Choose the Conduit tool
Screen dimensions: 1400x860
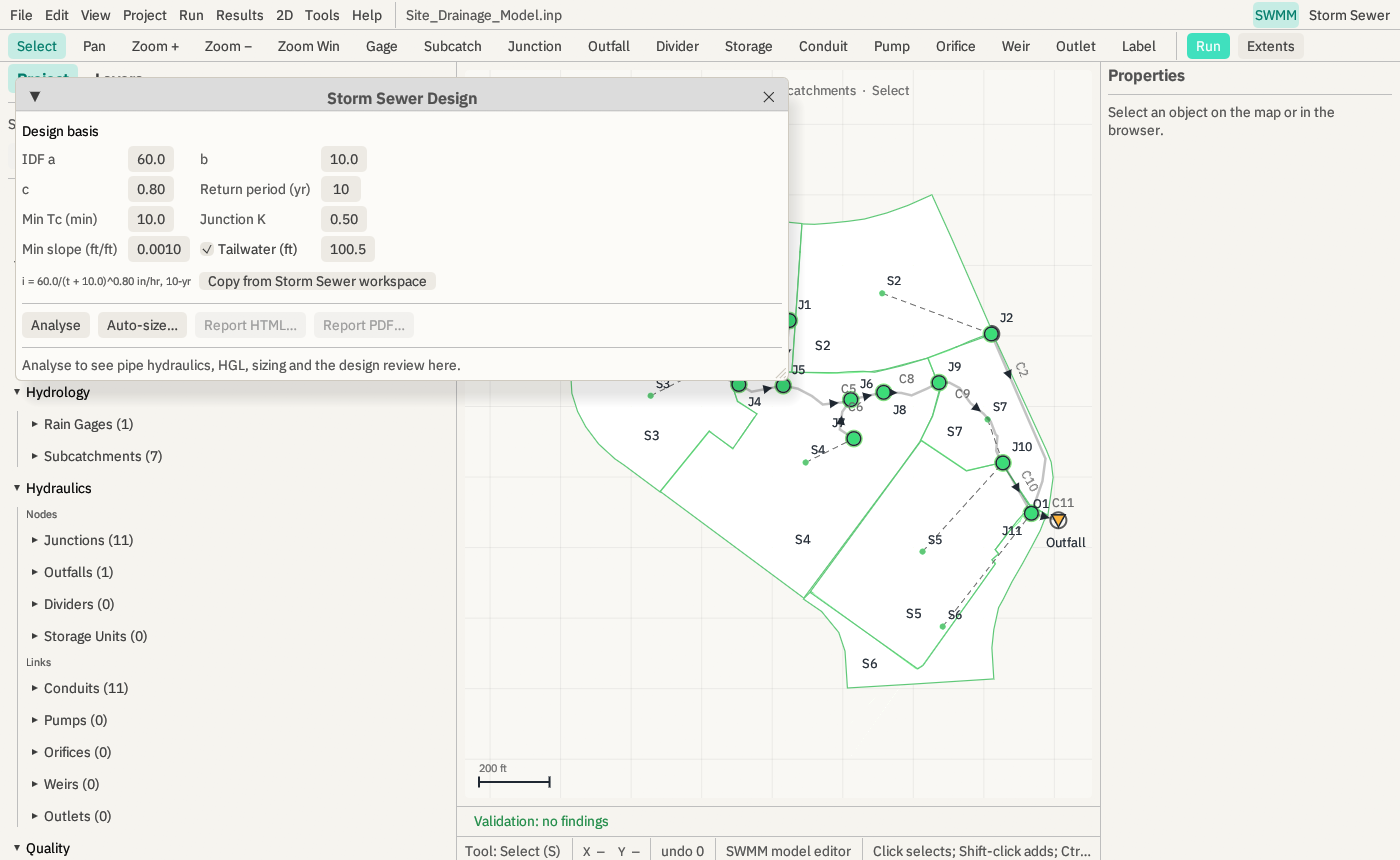tap(823, 46)
